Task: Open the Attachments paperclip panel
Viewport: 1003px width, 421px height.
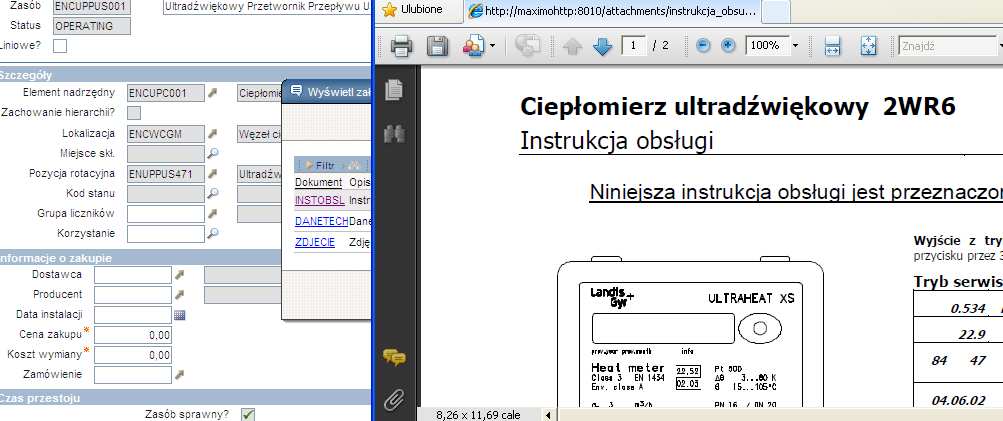Action: (394, 401)
